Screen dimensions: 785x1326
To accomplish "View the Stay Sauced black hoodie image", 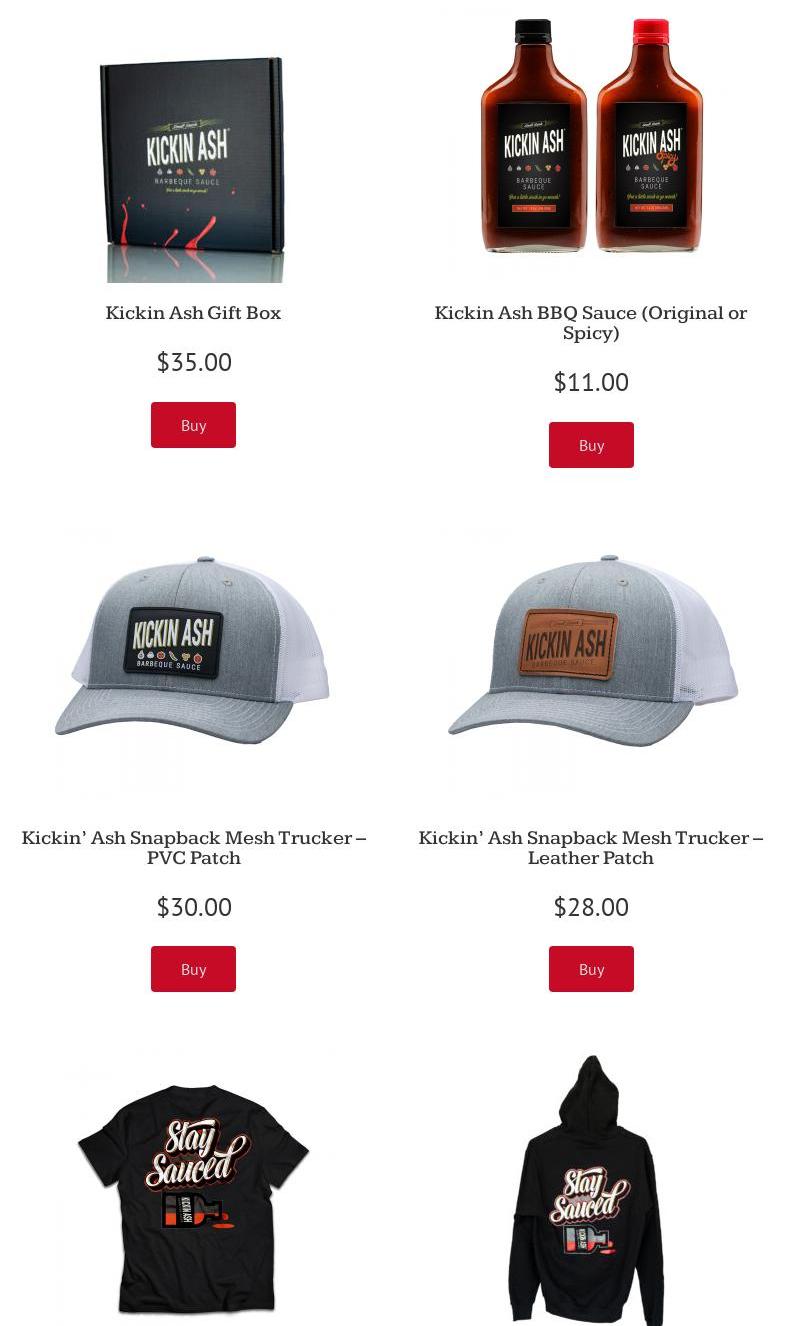I will coord(591,1190).
